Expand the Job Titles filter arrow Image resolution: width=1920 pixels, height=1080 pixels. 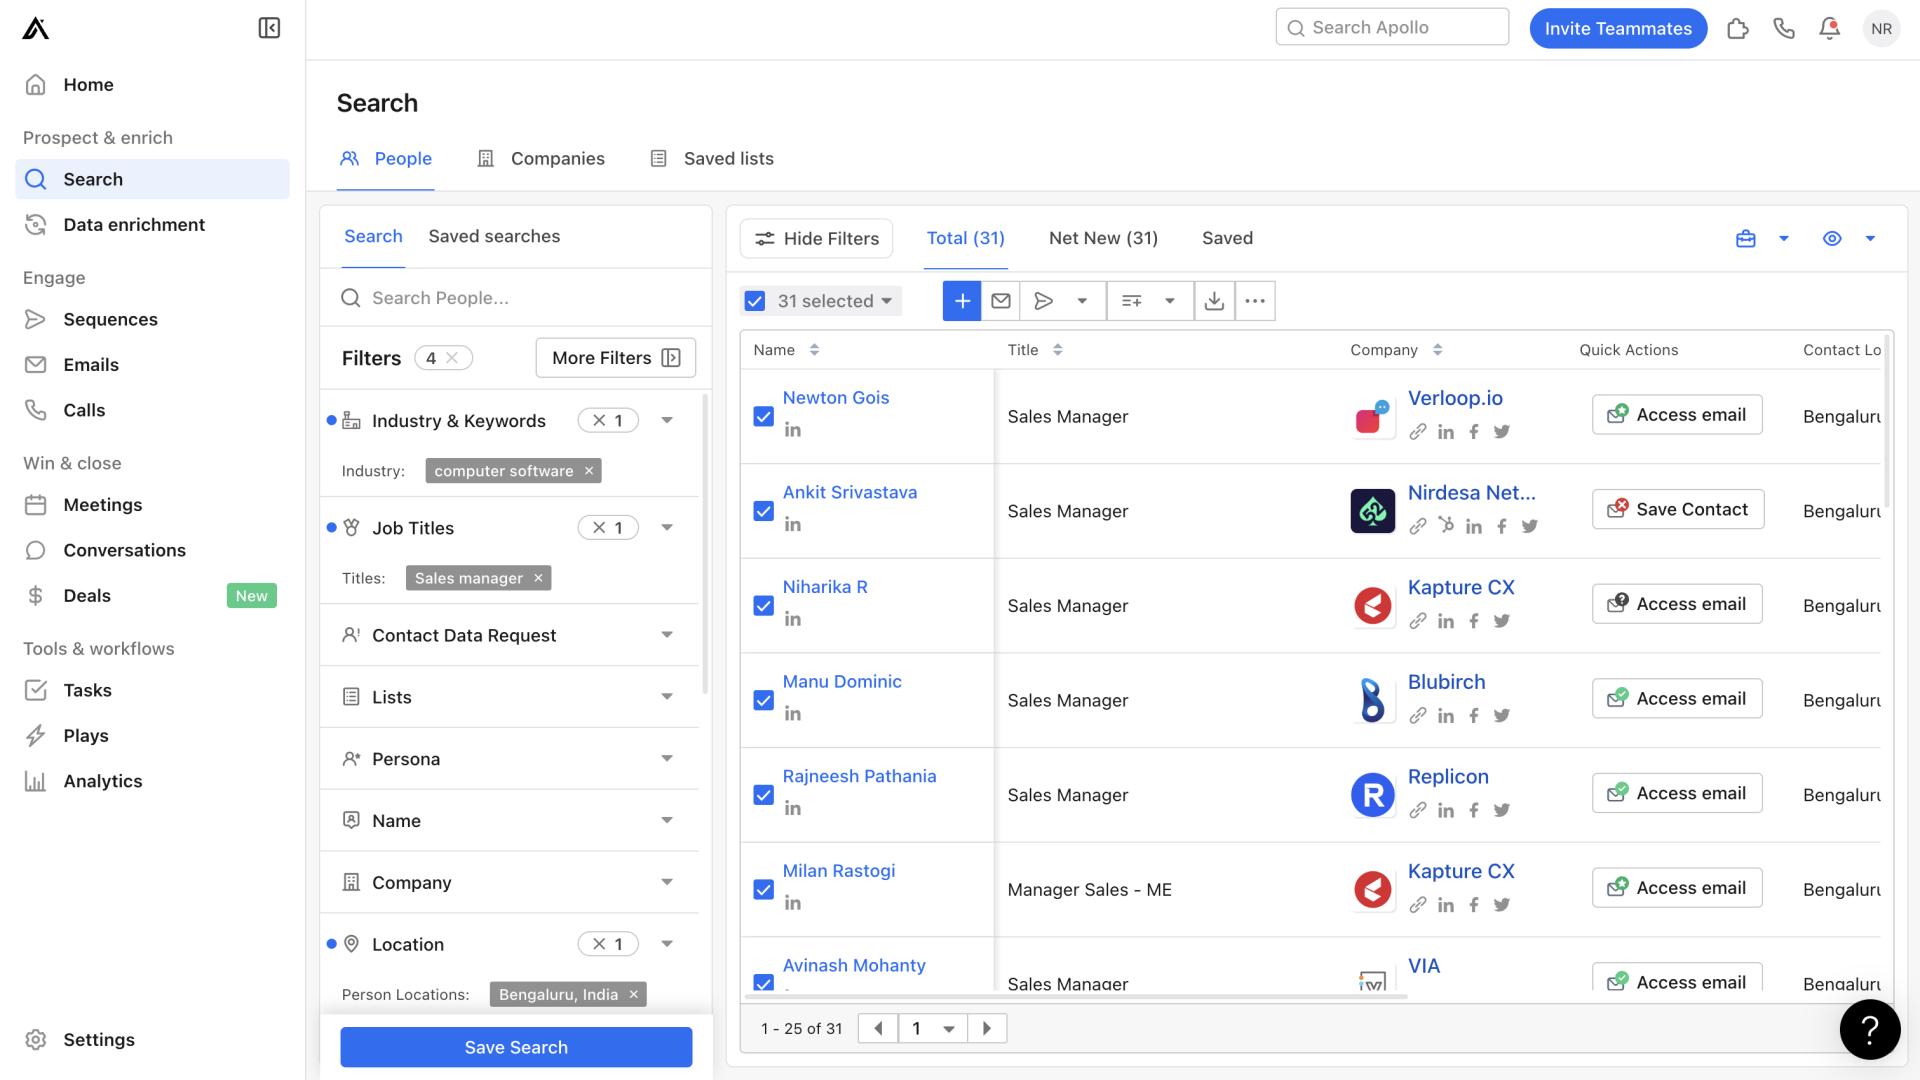click(667, 528)
